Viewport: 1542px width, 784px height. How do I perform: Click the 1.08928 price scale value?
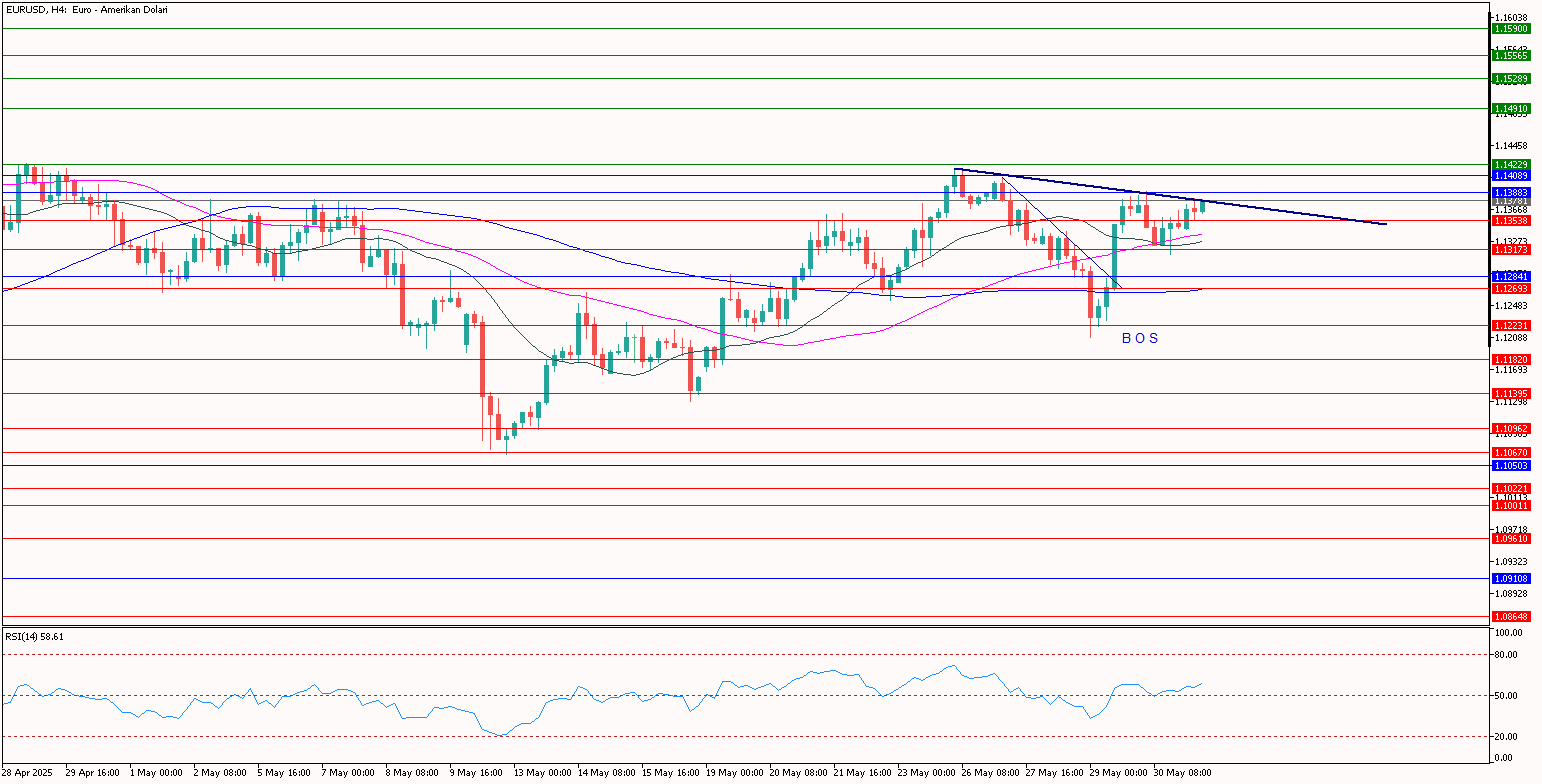[x=1511, y=594]
